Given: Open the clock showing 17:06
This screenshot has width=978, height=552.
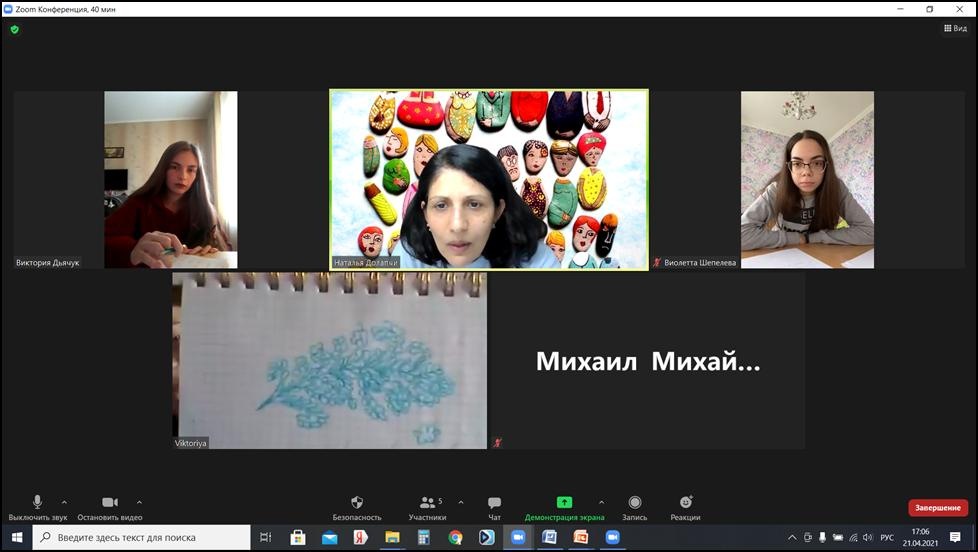Looking at the screenshot, I should pos(920,537).
